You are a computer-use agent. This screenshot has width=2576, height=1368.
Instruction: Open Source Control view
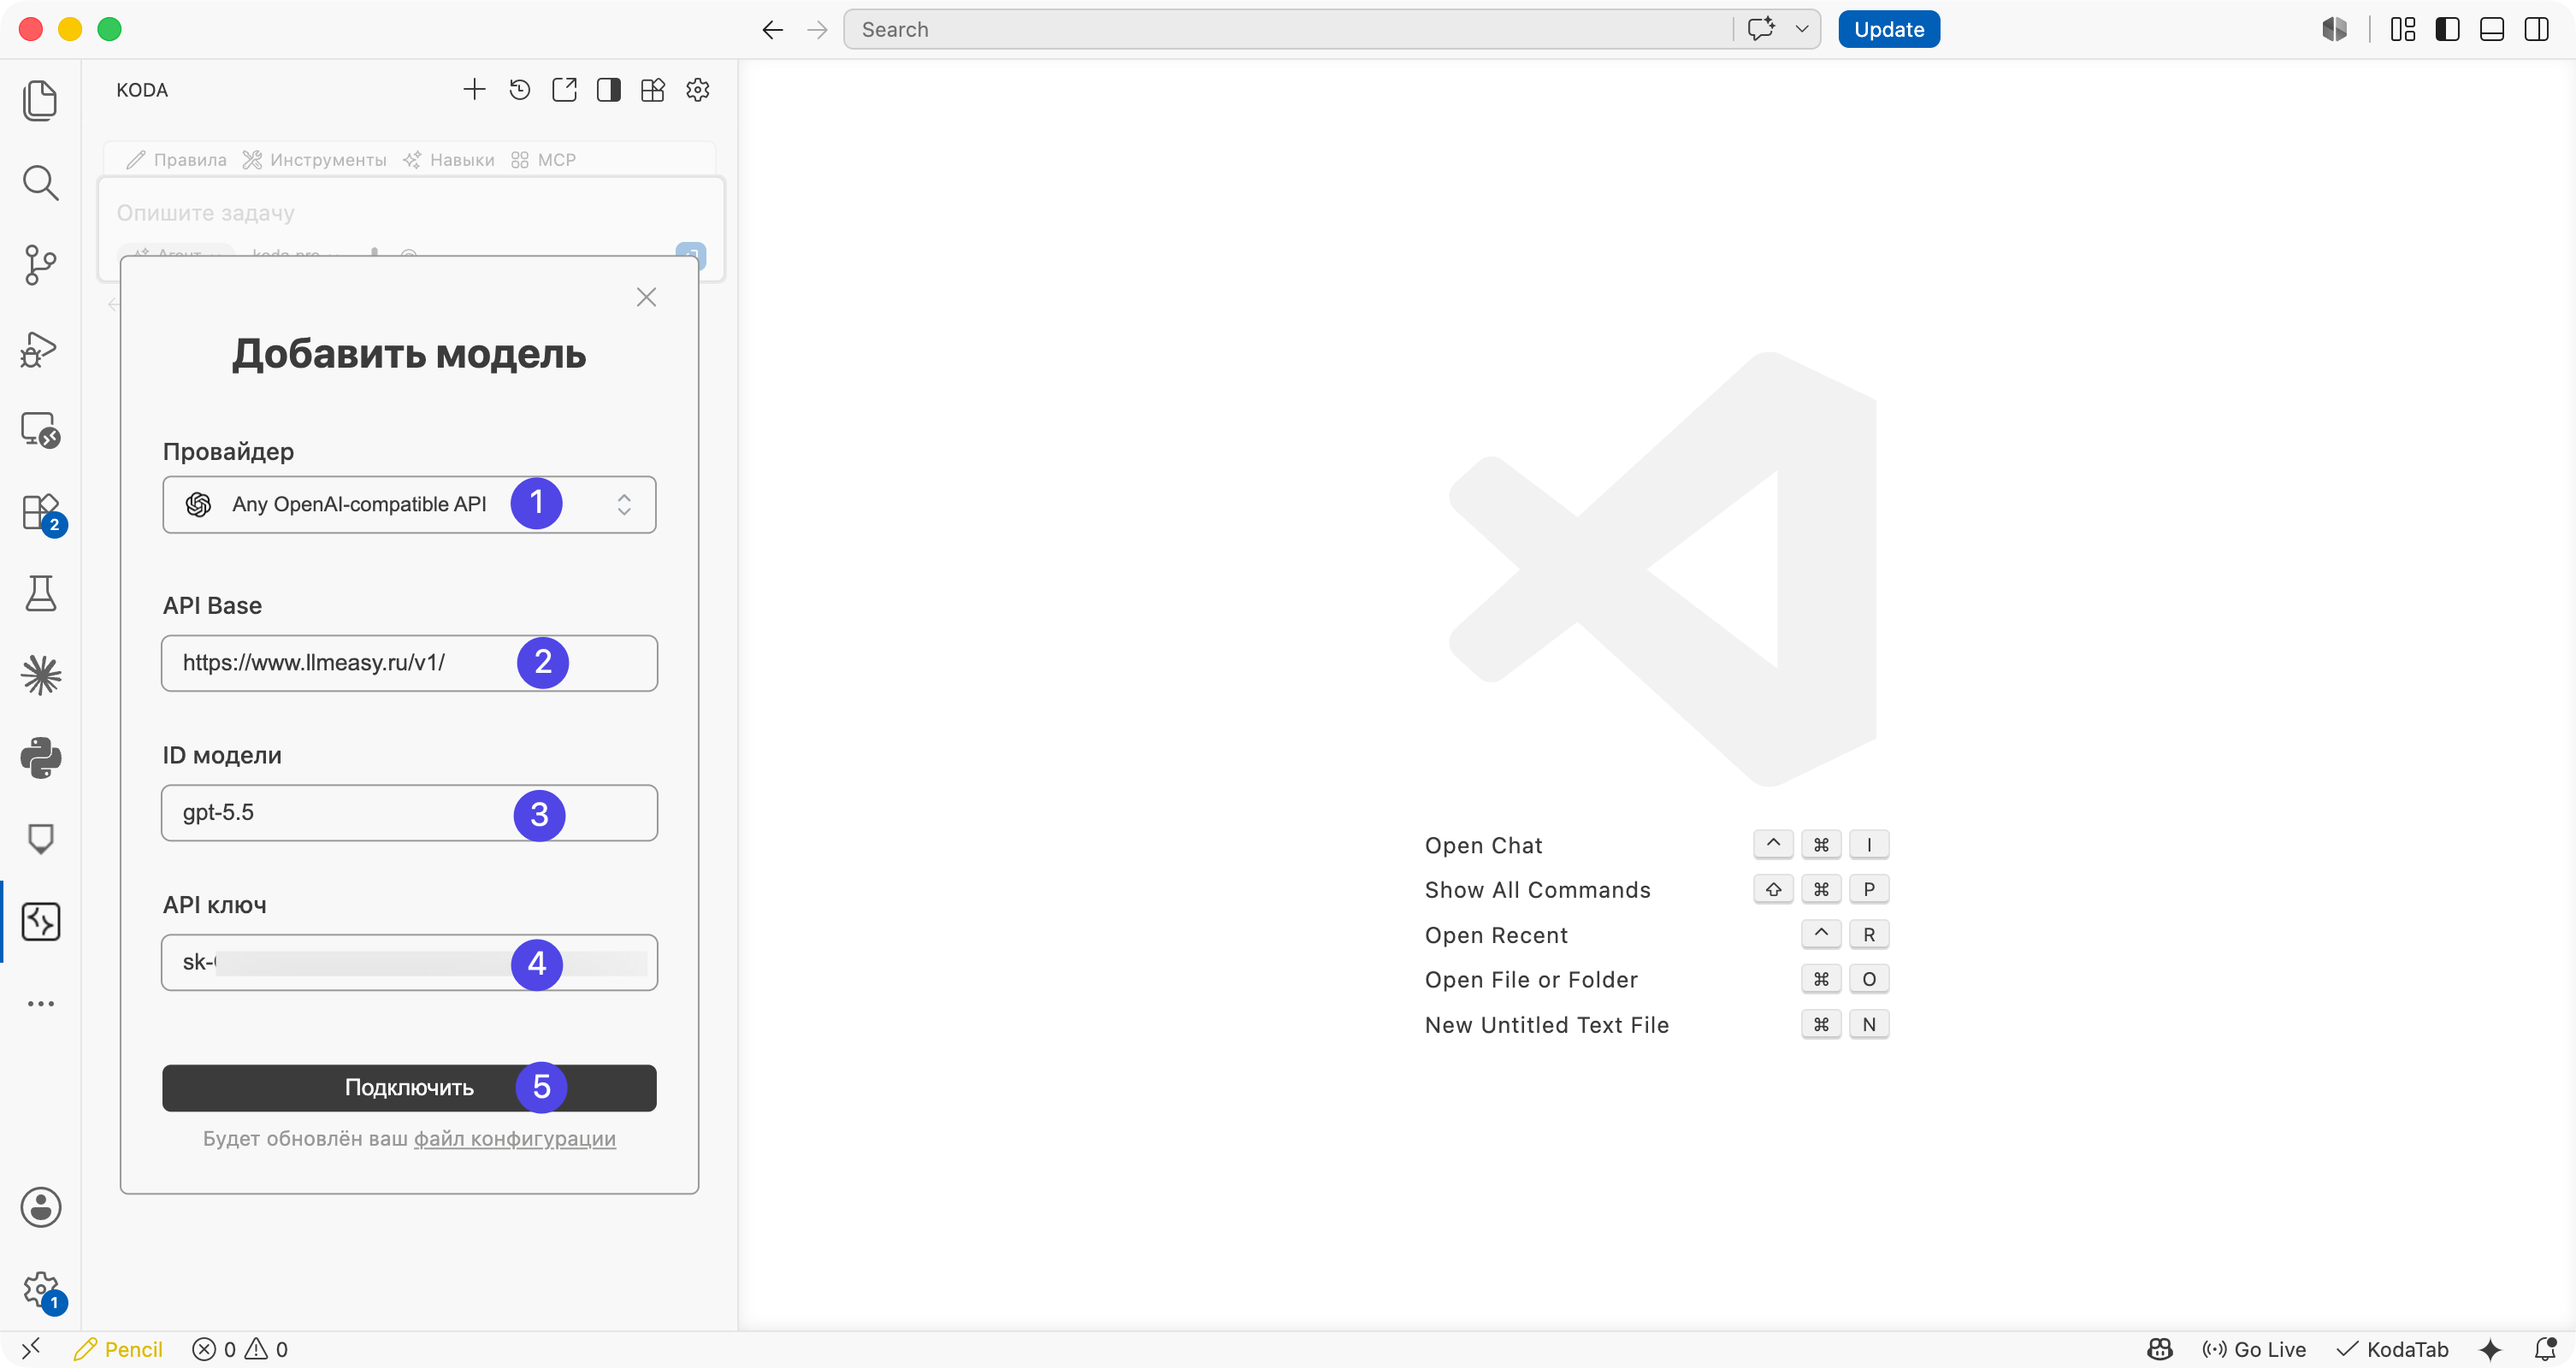click(40, 265)
